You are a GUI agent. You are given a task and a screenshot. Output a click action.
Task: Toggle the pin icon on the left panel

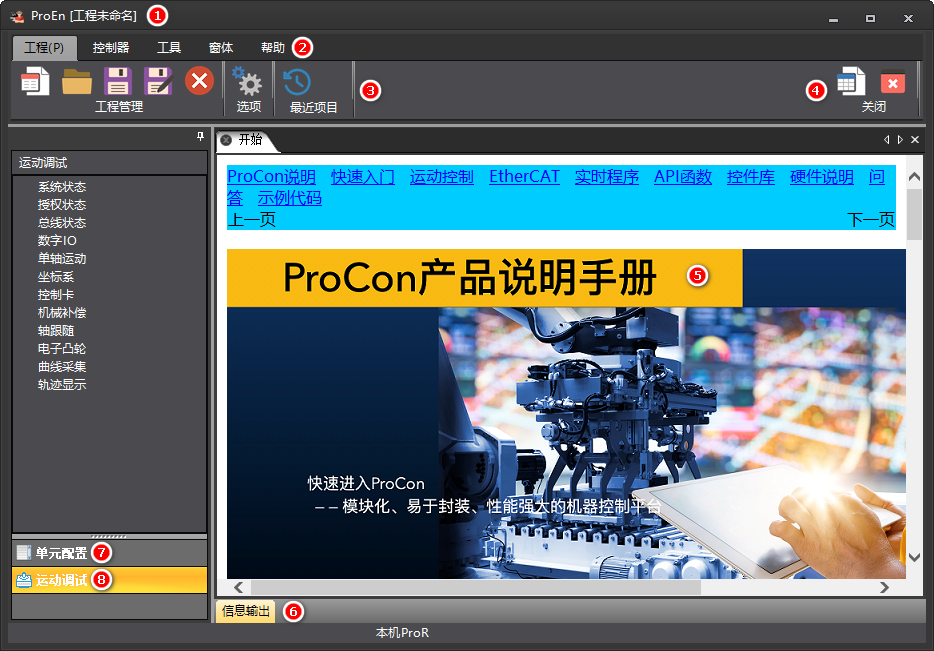pyautogui.click(x=200, y=137)
